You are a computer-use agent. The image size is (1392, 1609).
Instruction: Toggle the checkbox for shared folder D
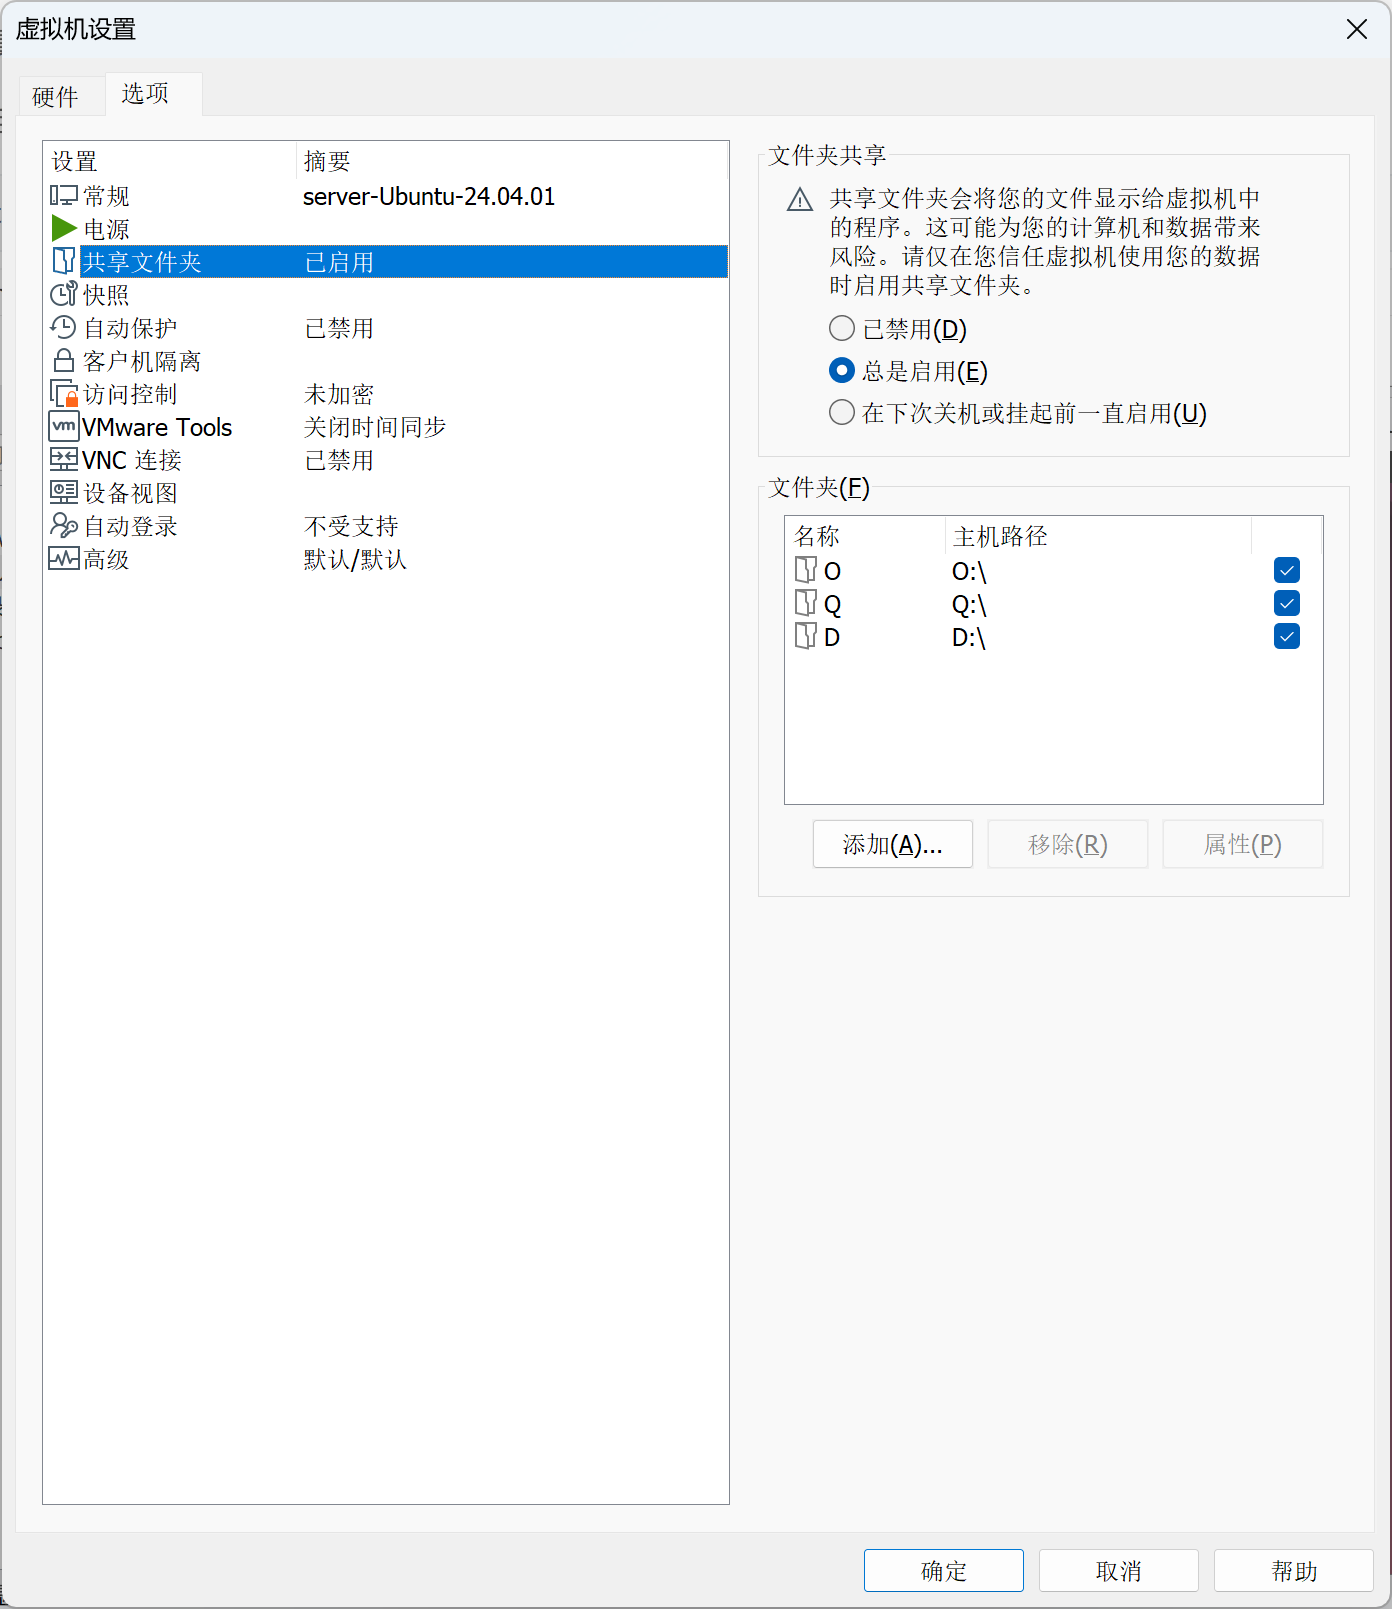click(x=1287, y=637)
